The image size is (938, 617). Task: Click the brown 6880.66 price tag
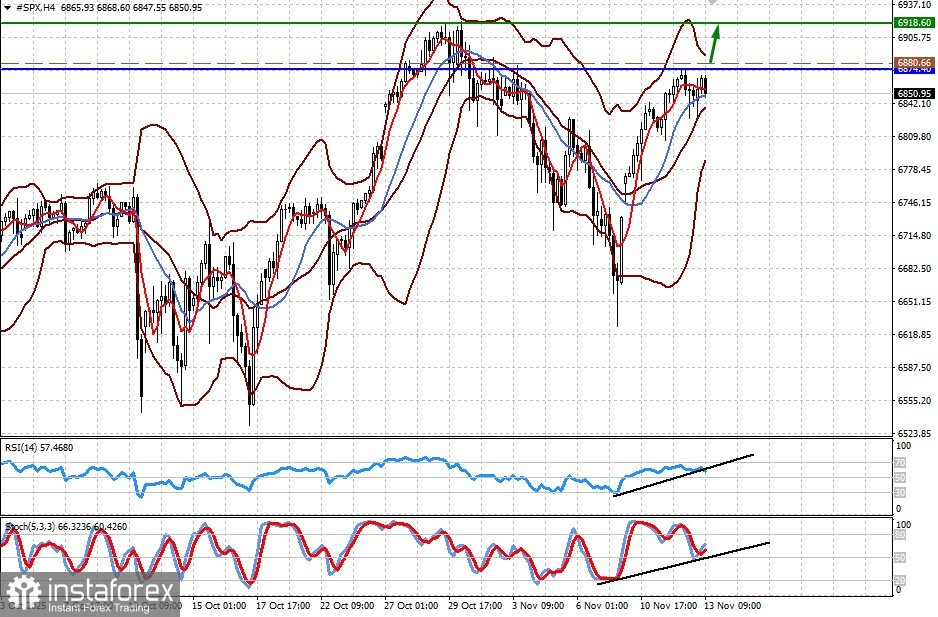(x=914, y=62)
